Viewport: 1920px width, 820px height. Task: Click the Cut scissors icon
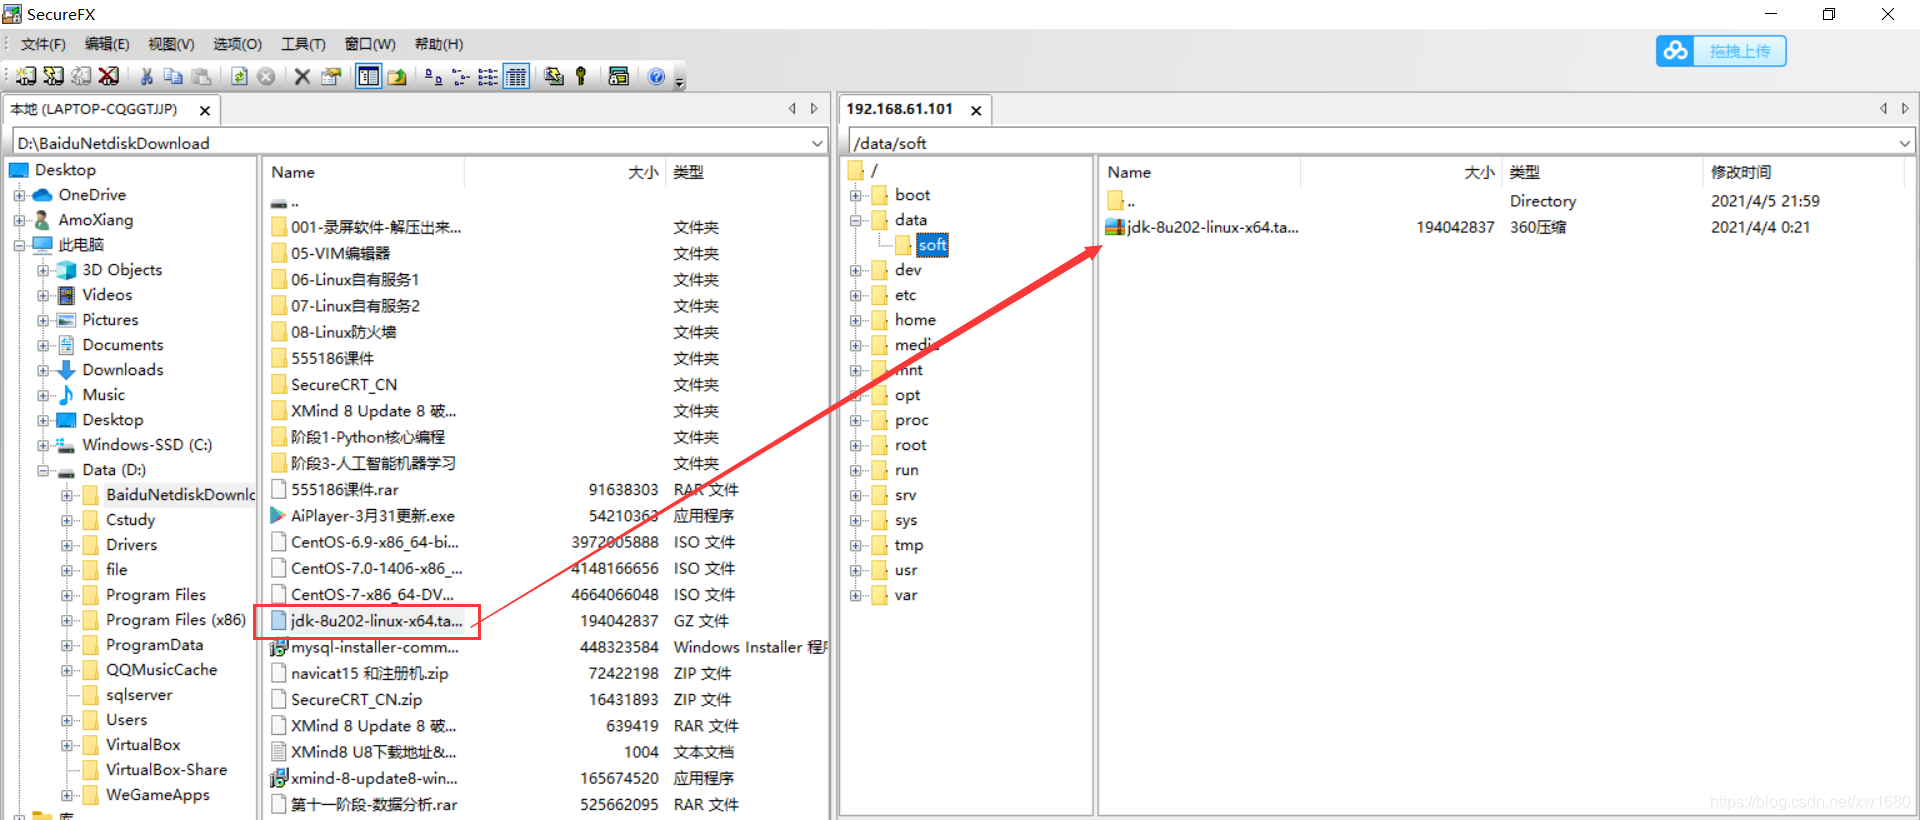tap(147, 76)
